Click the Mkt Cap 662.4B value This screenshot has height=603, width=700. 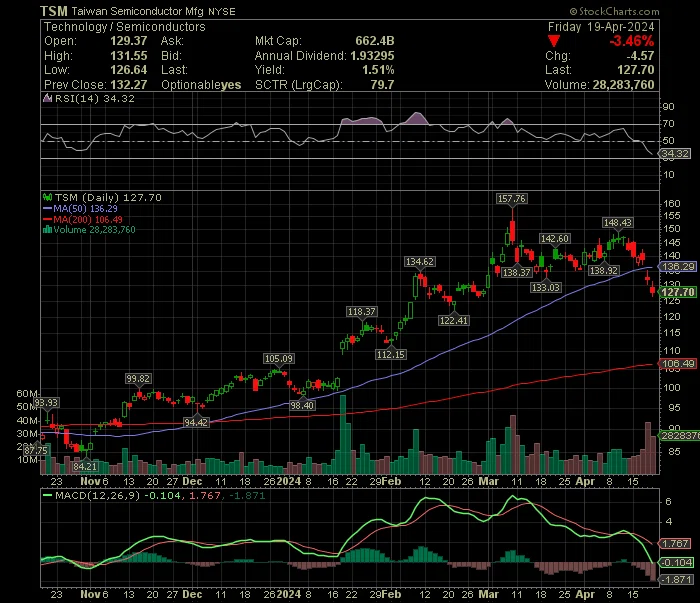375,41
